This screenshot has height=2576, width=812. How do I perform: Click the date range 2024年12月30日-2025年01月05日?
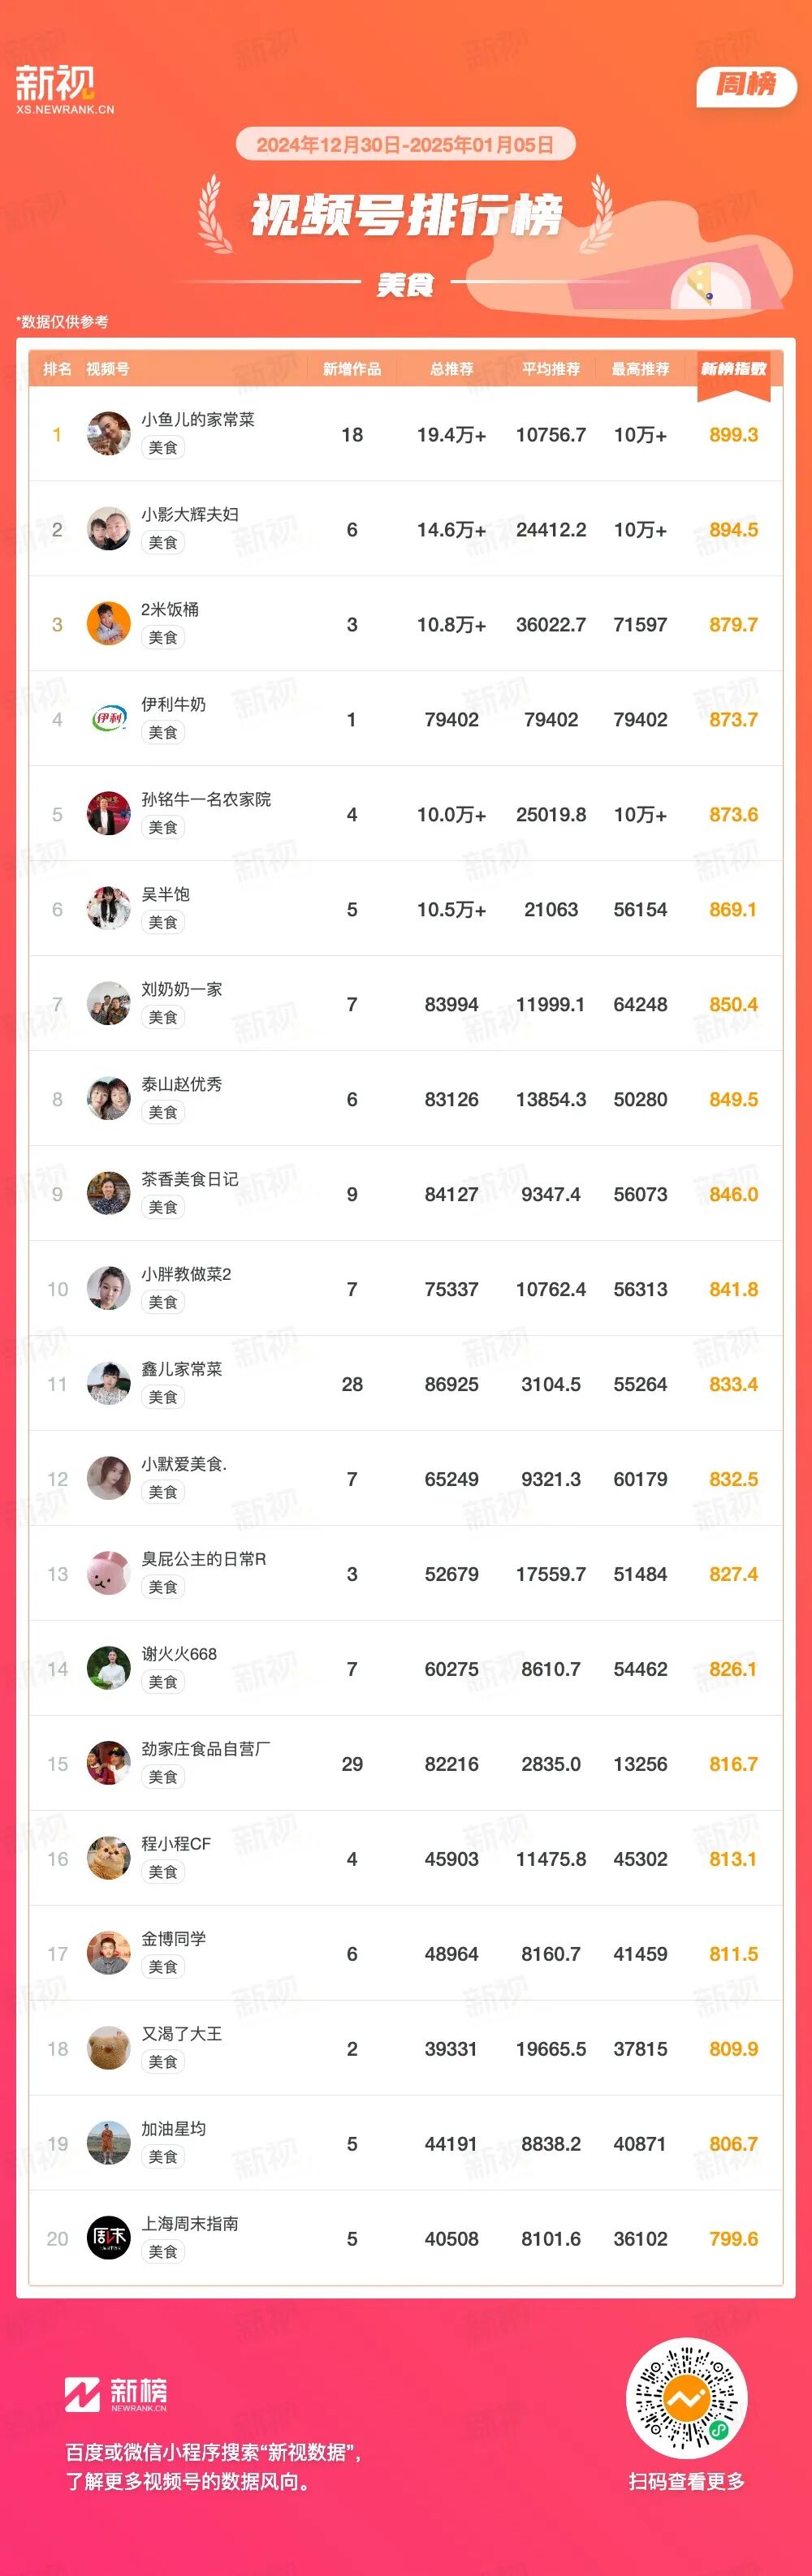[405, 145]
